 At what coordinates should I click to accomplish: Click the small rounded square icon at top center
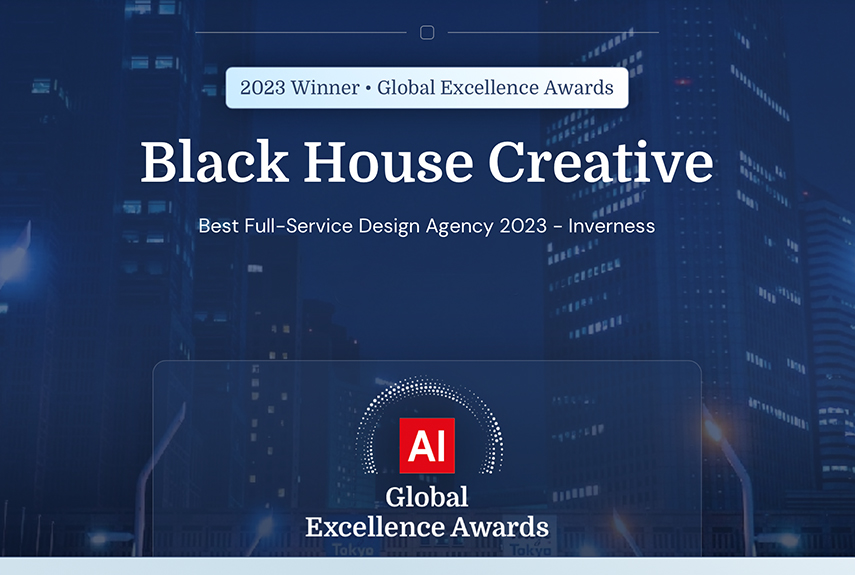pos(427,33)
